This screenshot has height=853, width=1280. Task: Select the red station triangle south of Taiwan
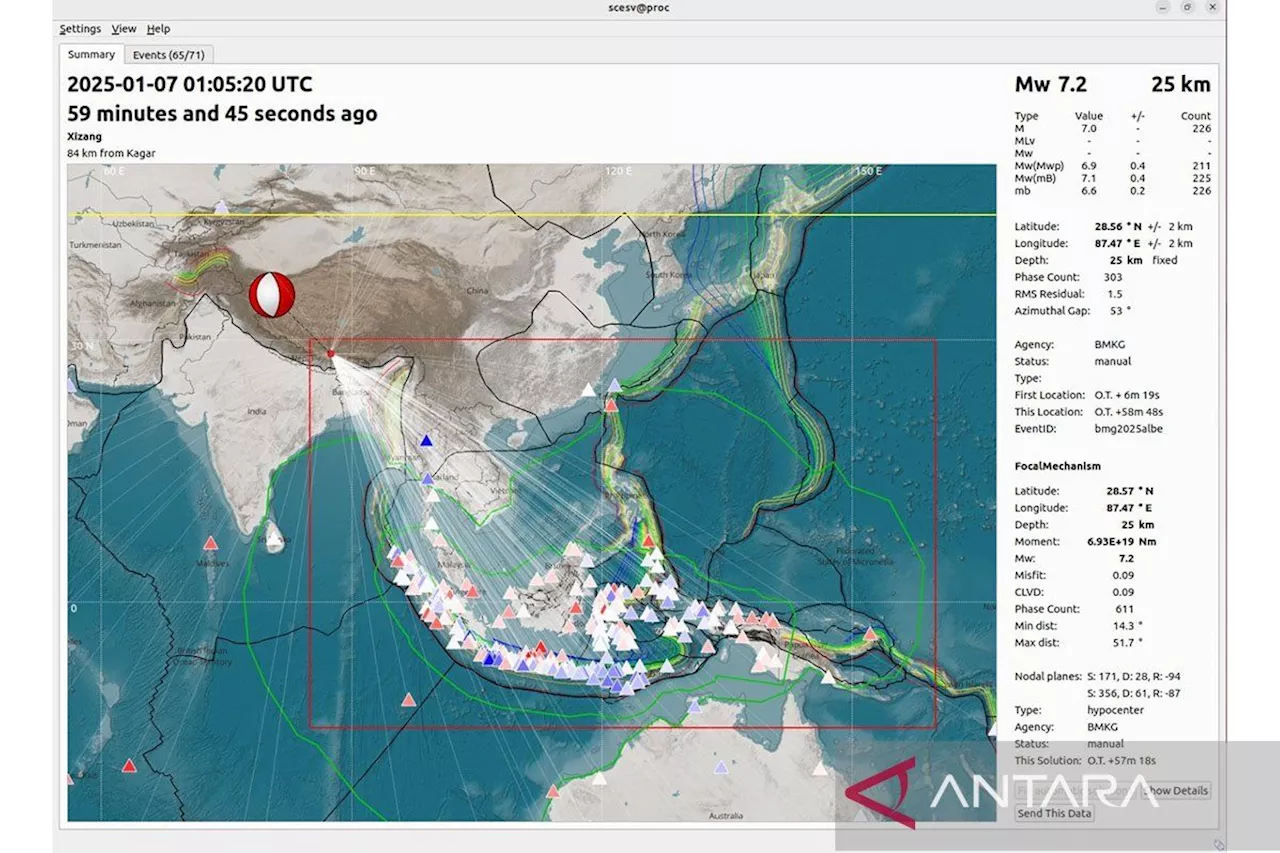(x=609, y=403)
